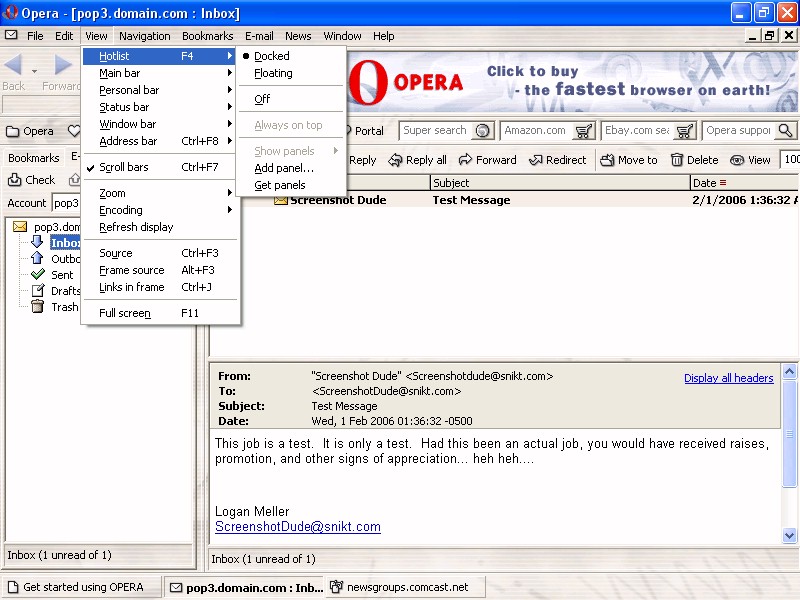Select the Inbox folder in tree
Image resolution: width=800 pixels, height=600 pixels.
[65, 243]
